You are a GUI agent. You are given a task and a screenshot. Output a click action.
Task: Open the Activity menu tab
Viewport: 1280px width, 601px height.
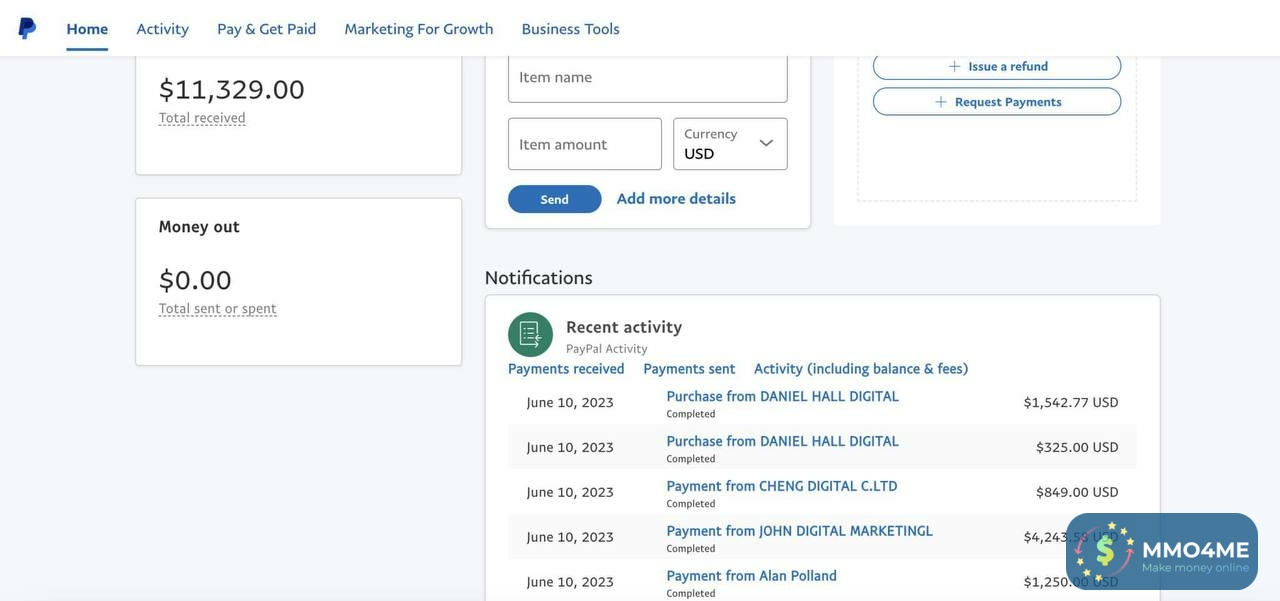pos(162,29)
